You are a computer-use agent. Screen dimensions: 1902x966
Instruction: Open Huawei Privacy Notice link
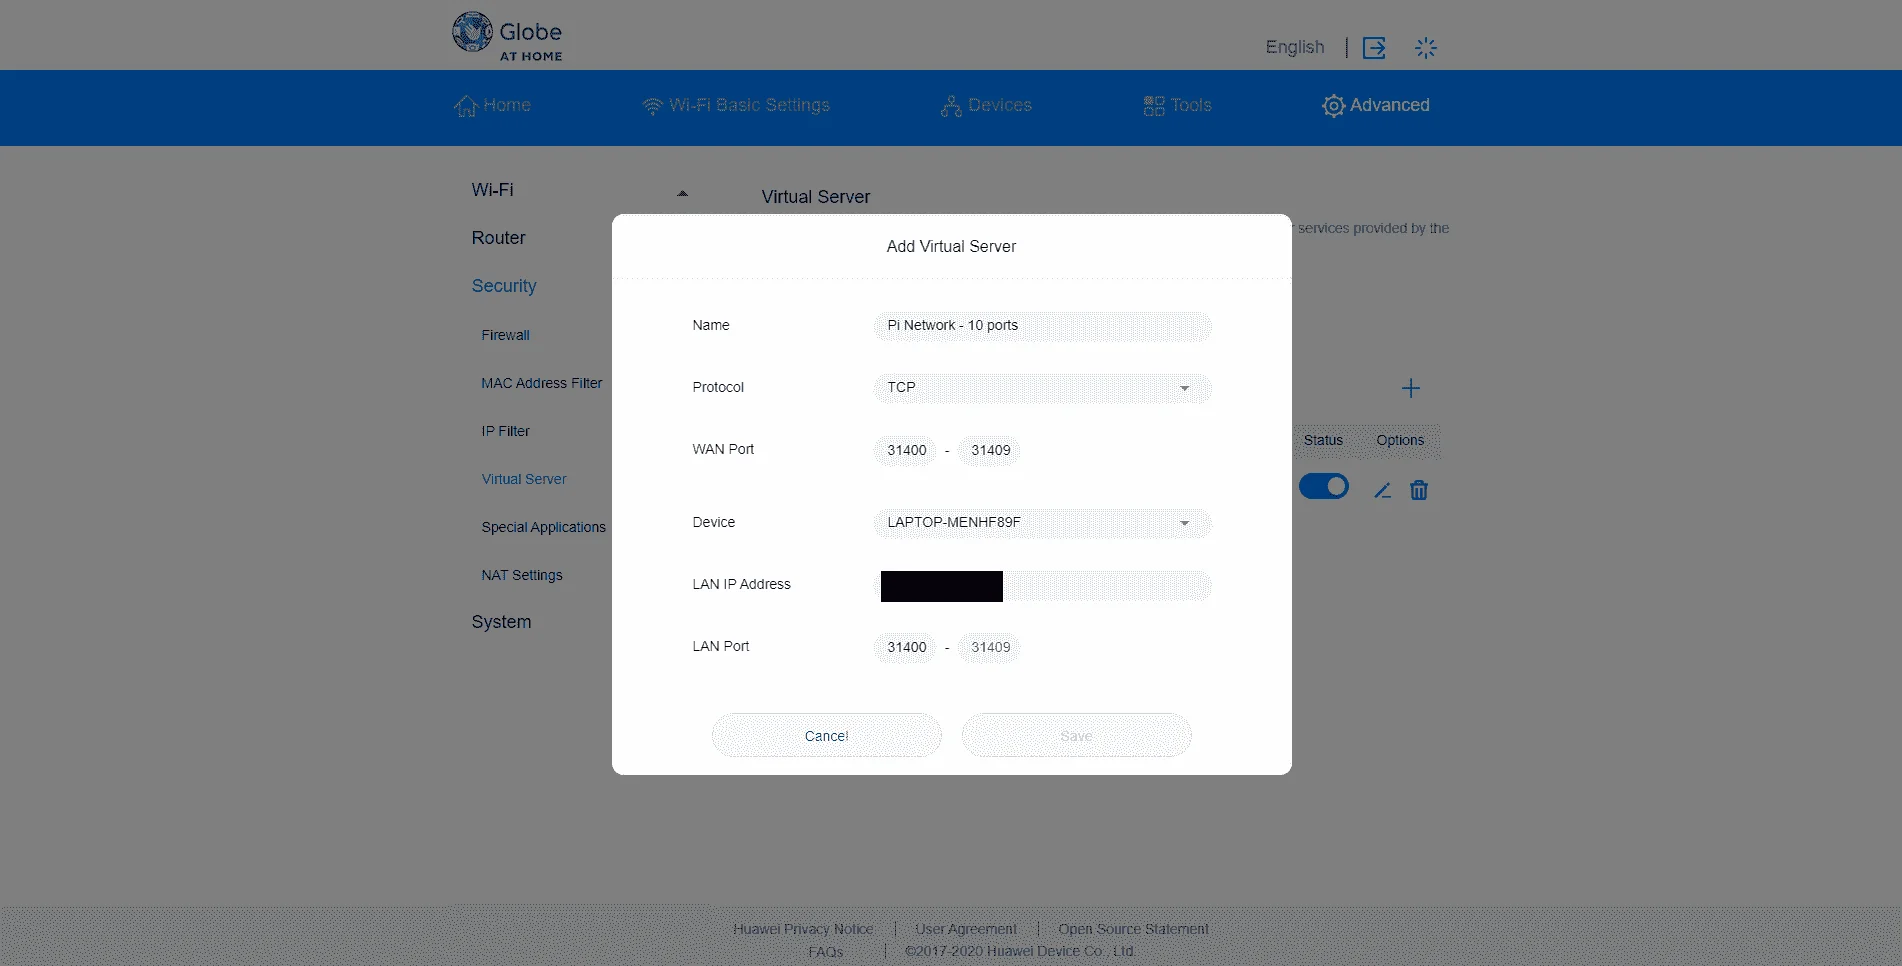[803, 929]
